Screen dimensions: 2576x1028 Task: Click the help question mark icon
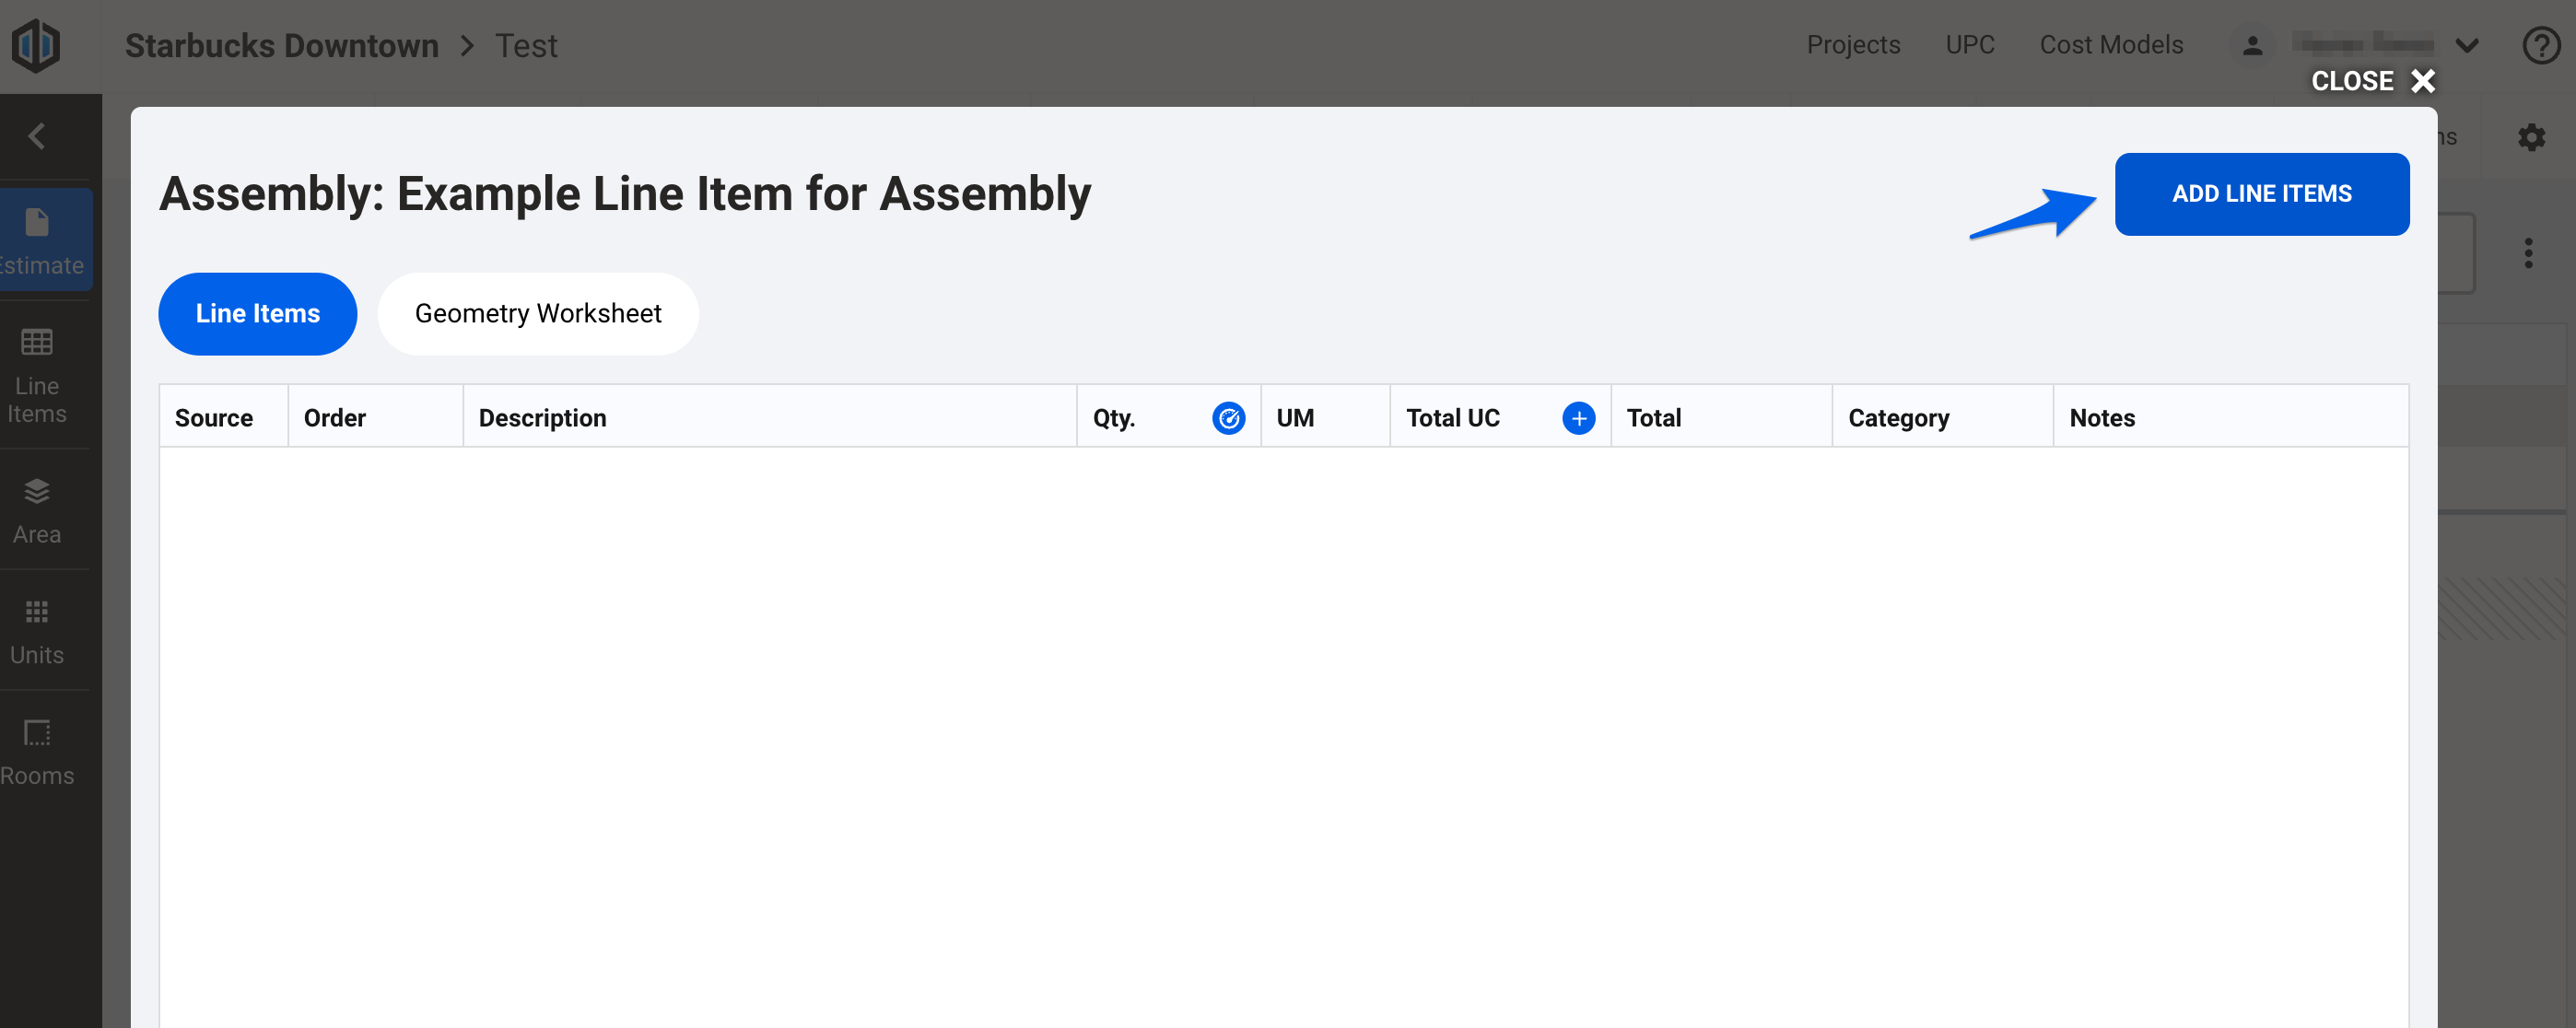pyautogui.click(x=2541, y=45)
